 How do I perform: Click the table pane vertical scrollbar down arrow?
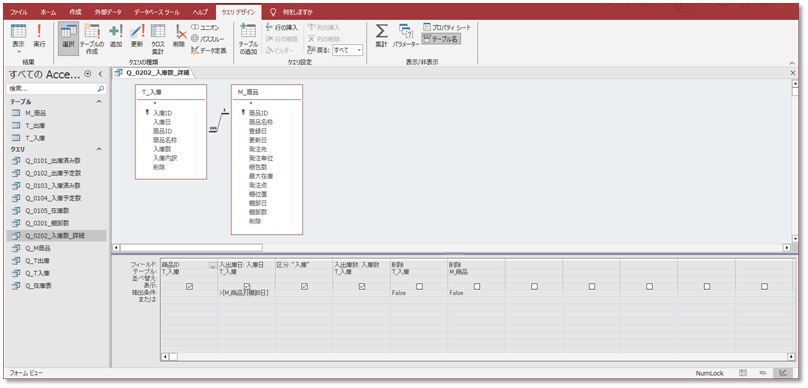click(795, 240)
